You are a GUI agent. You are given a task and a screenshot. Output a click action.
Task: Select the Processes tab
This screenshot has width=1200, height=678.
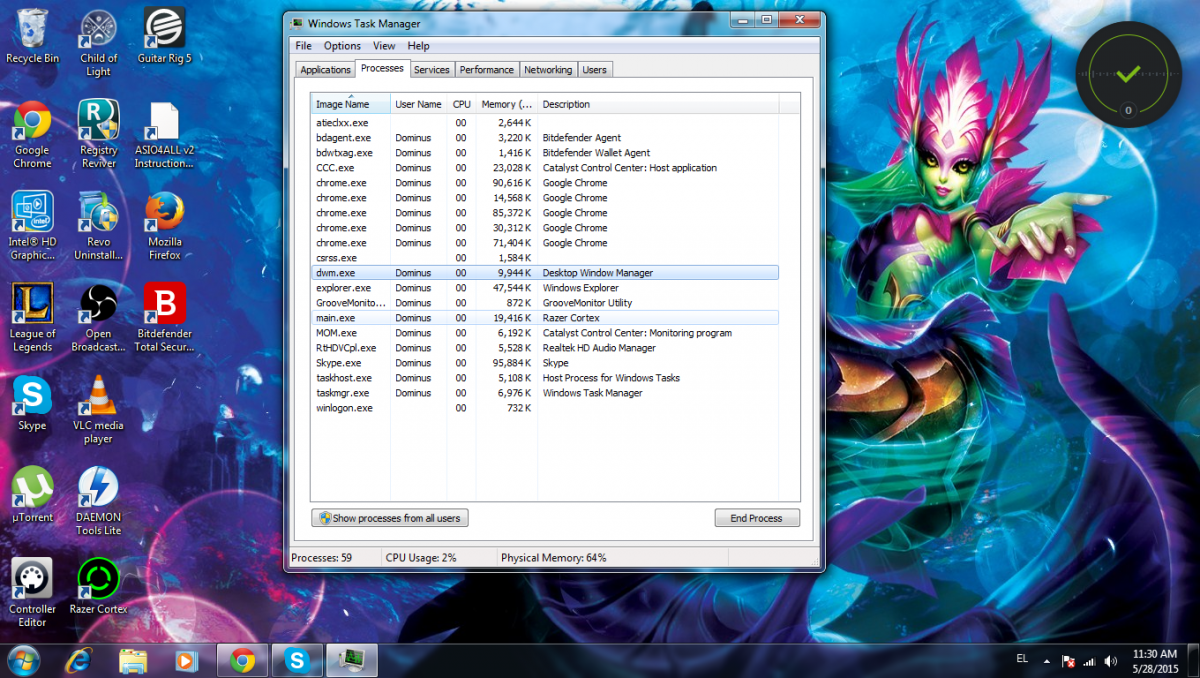click(382, 68)
